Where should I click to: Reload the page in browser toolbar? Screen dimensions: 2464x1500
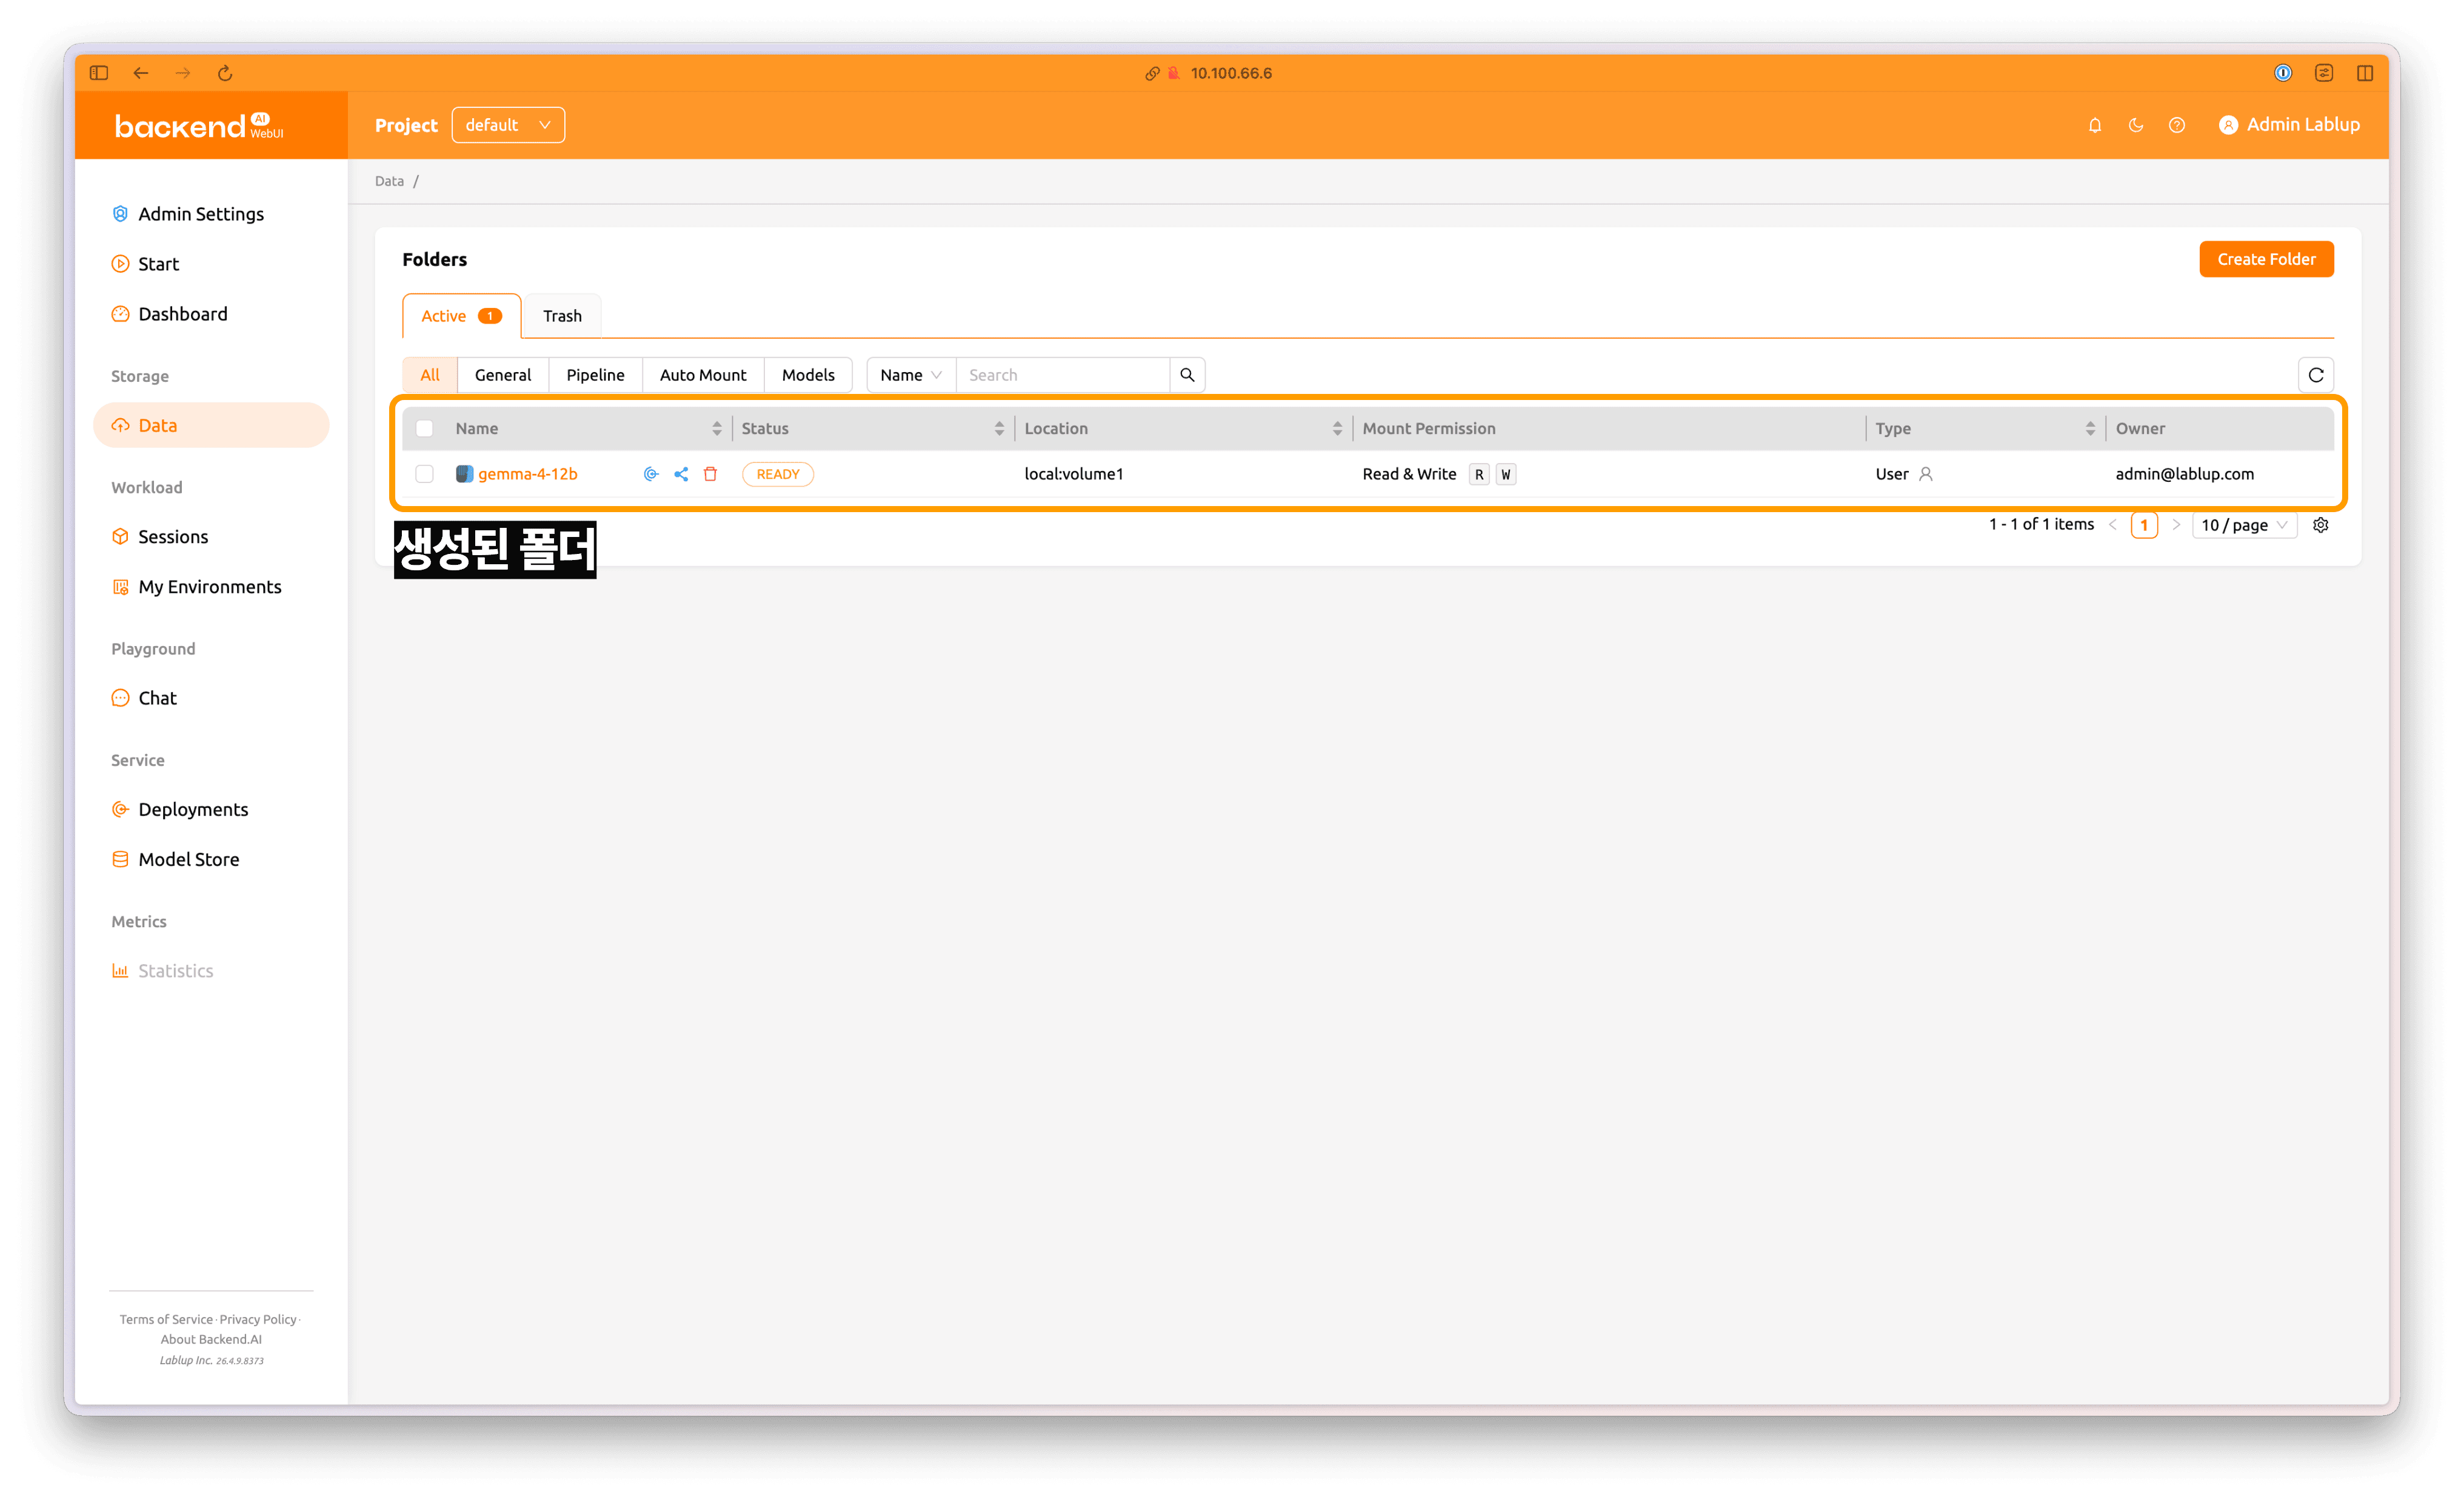(225, 73)
